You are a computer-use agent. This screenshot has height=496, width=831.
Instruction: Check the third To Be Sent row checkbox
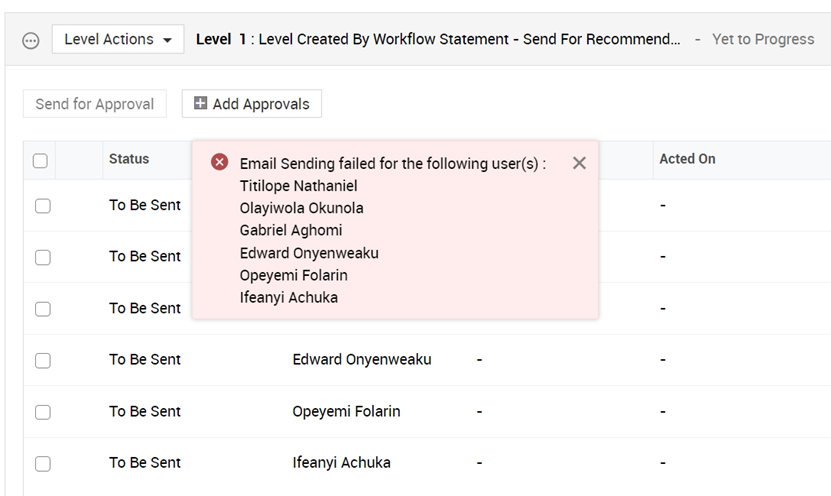click(x=43, y=309)
